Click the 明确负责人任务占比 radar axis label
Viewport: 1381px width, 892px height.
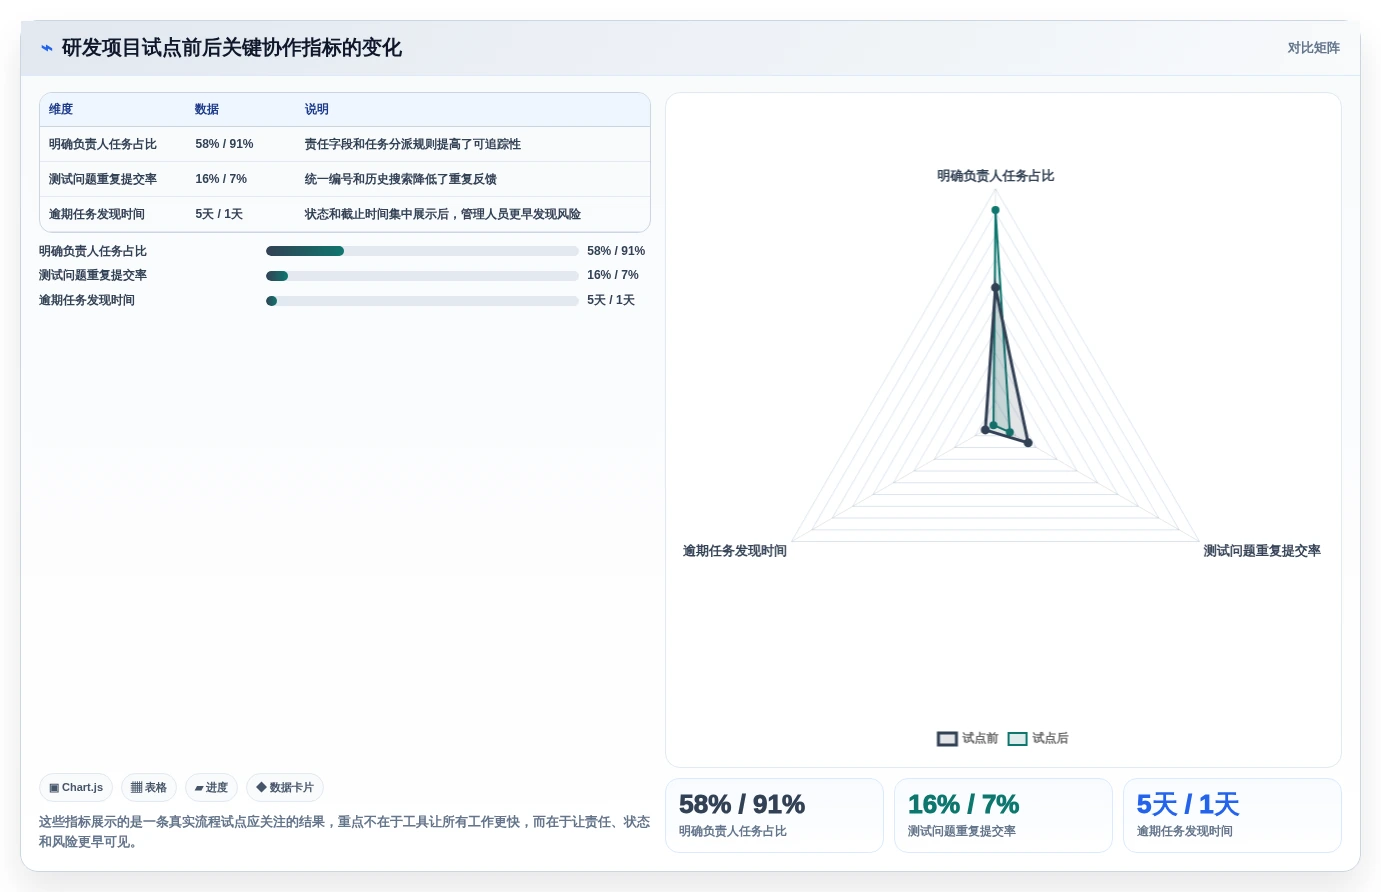click(995, 176)
